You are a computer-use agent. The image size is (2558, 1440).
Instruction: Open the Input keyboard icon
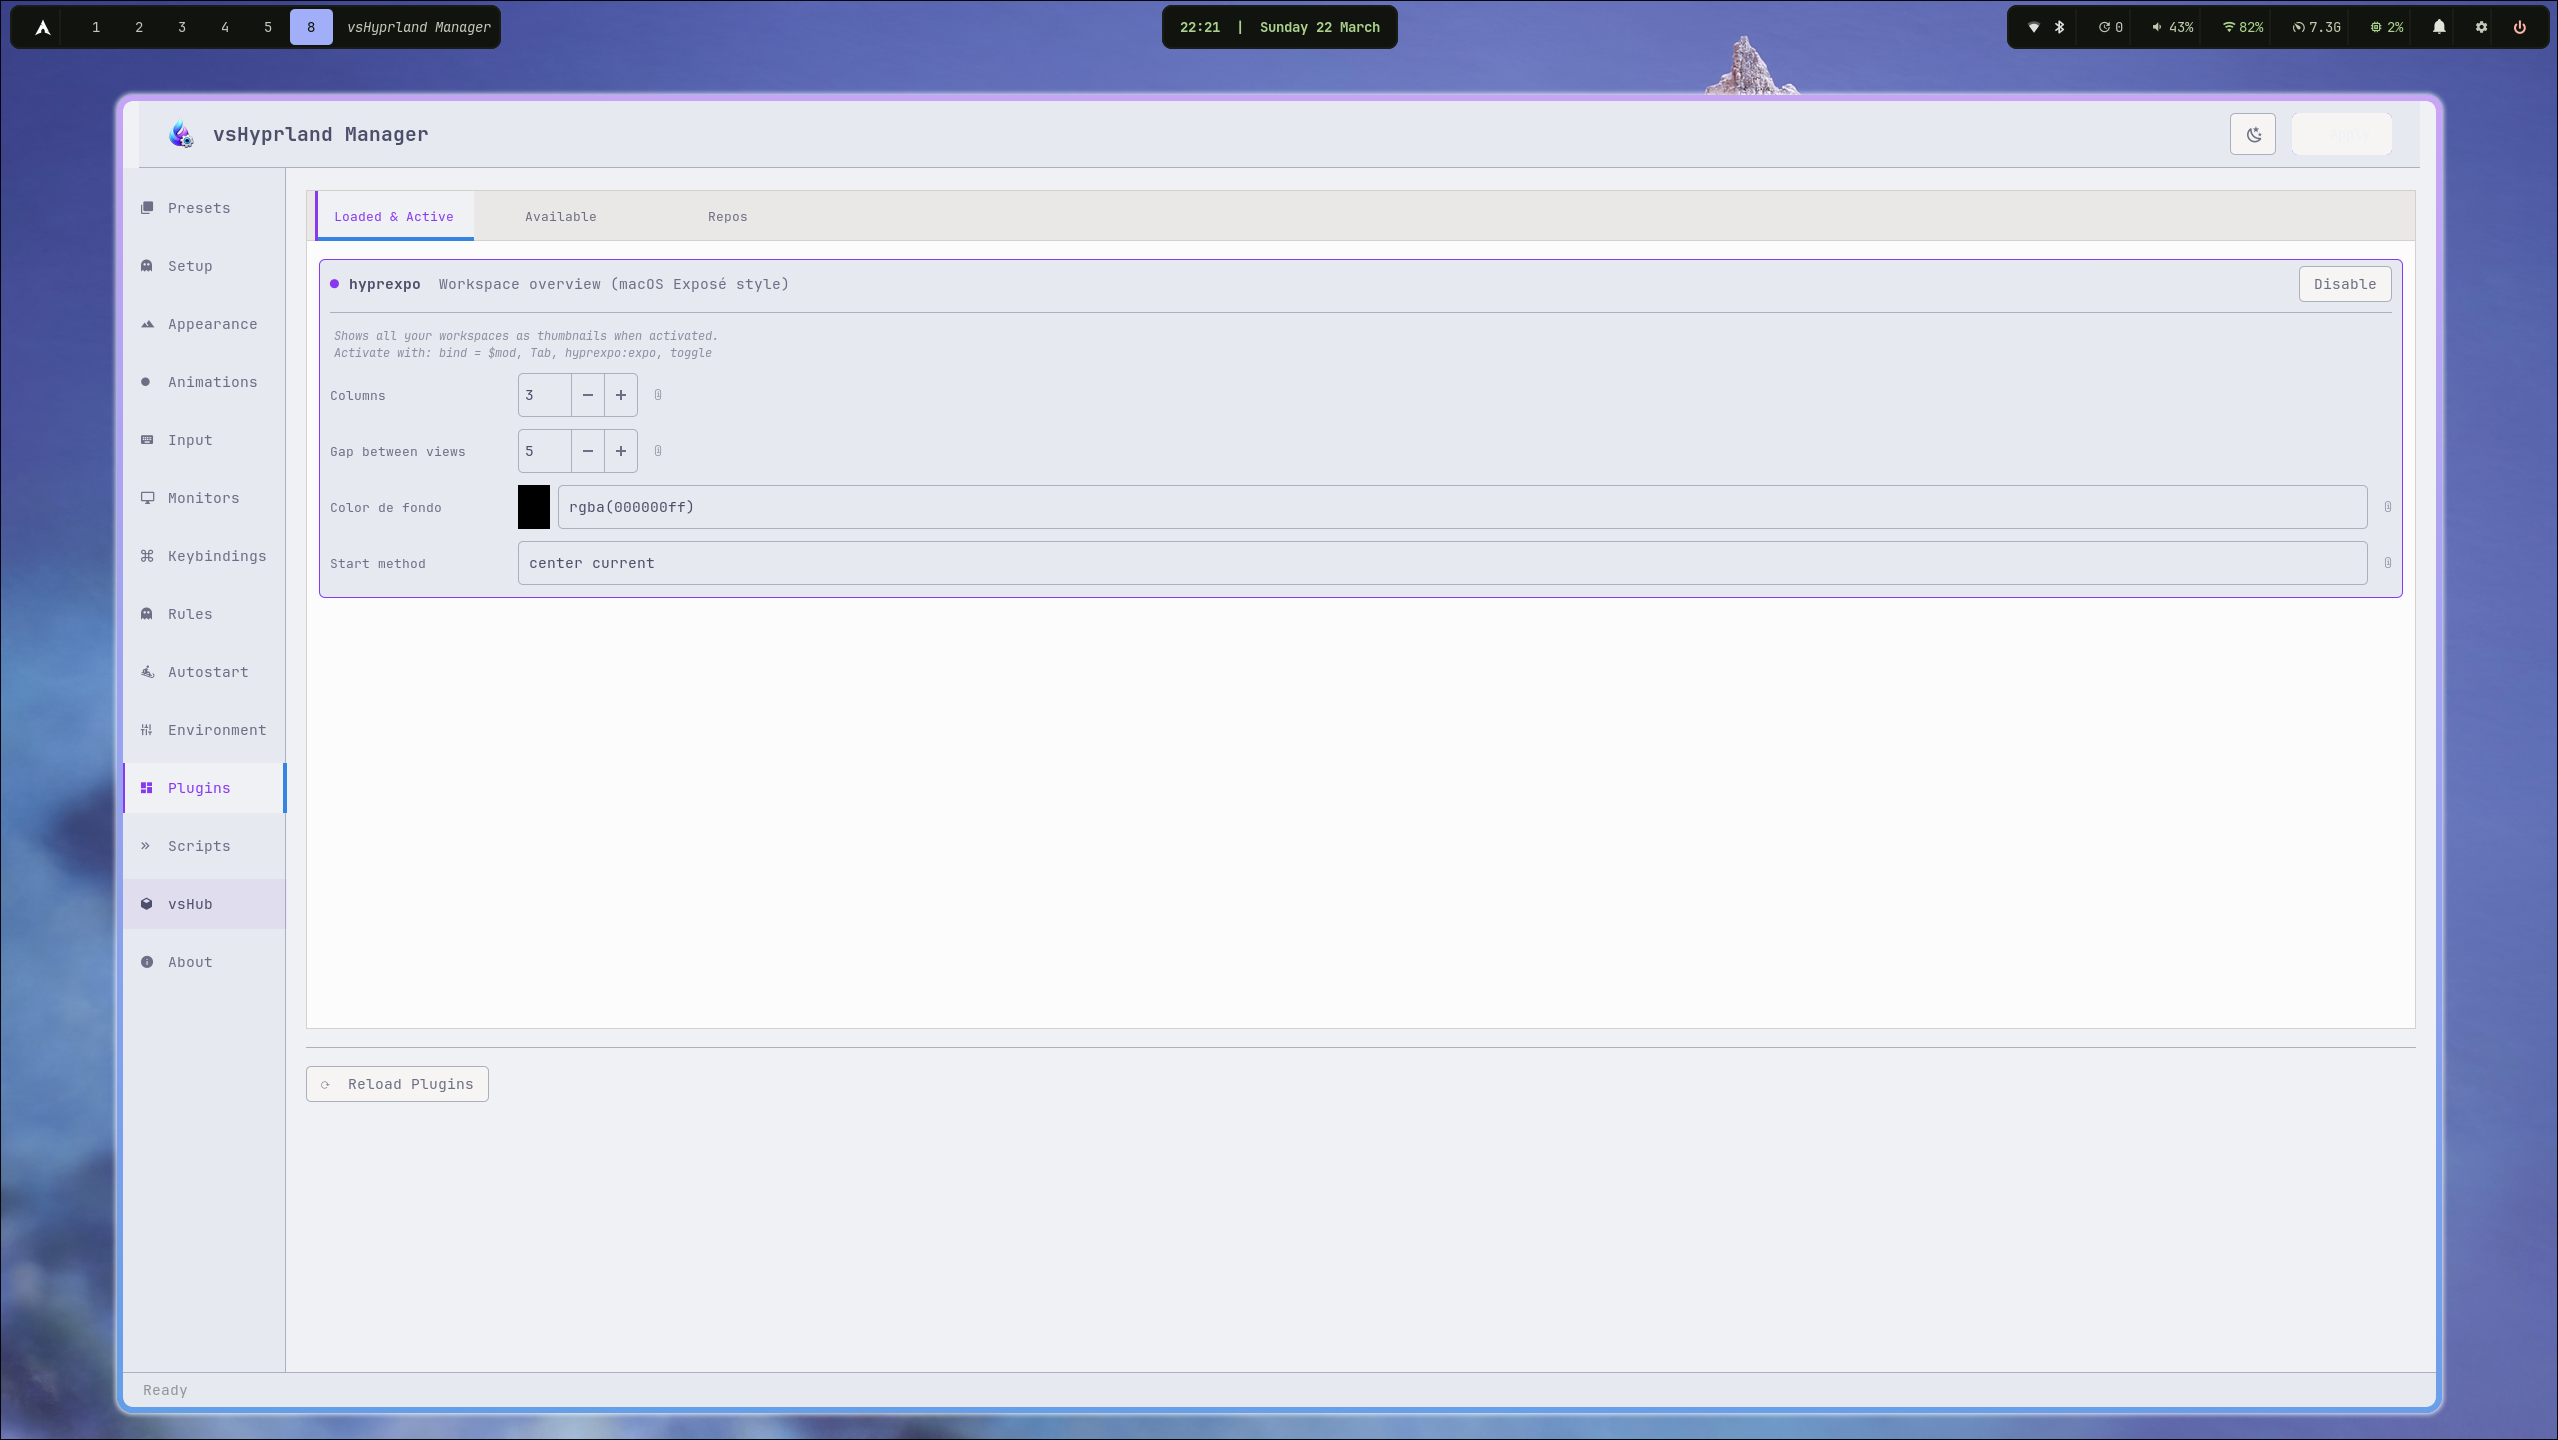[x=147, y=440]
